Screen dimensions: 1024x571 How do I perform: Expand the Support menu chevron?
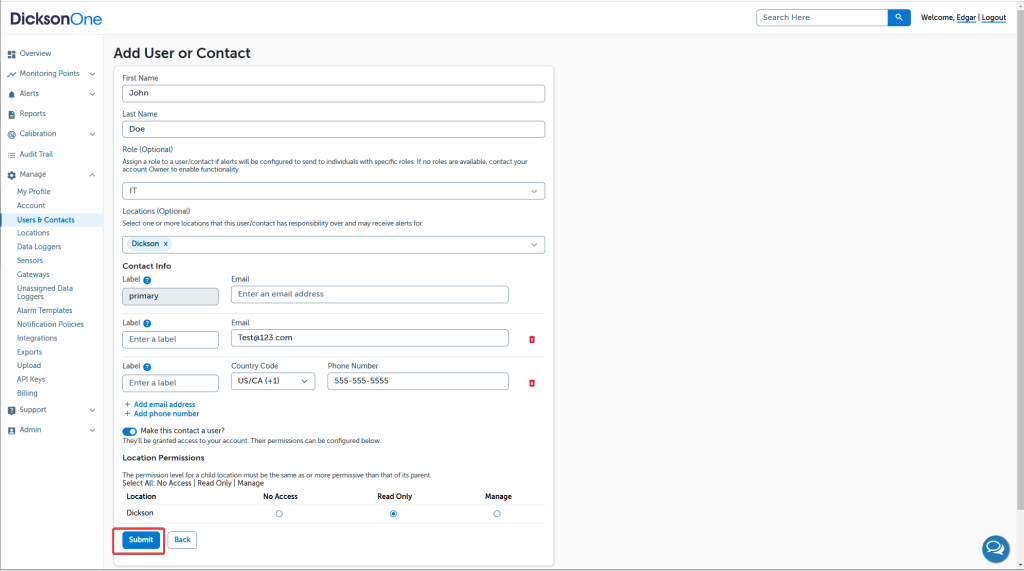(x=92, y=410)
